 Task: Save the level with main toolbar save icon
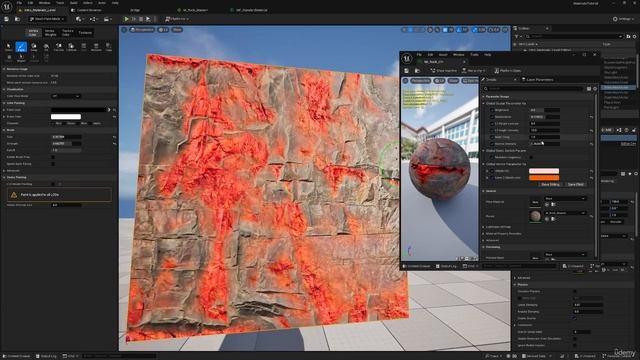coord(7,19)
